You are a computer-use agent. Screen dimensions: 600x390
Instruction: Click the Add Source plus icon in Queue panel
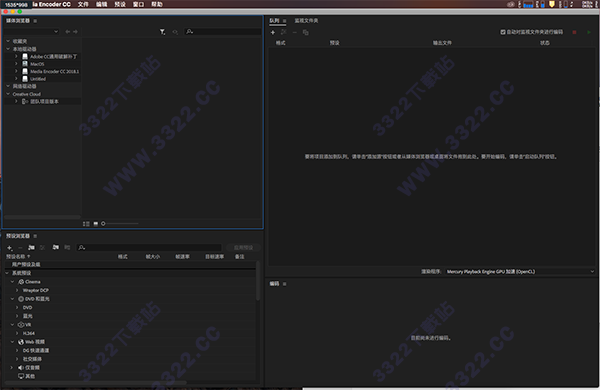[x=273, y=33]
